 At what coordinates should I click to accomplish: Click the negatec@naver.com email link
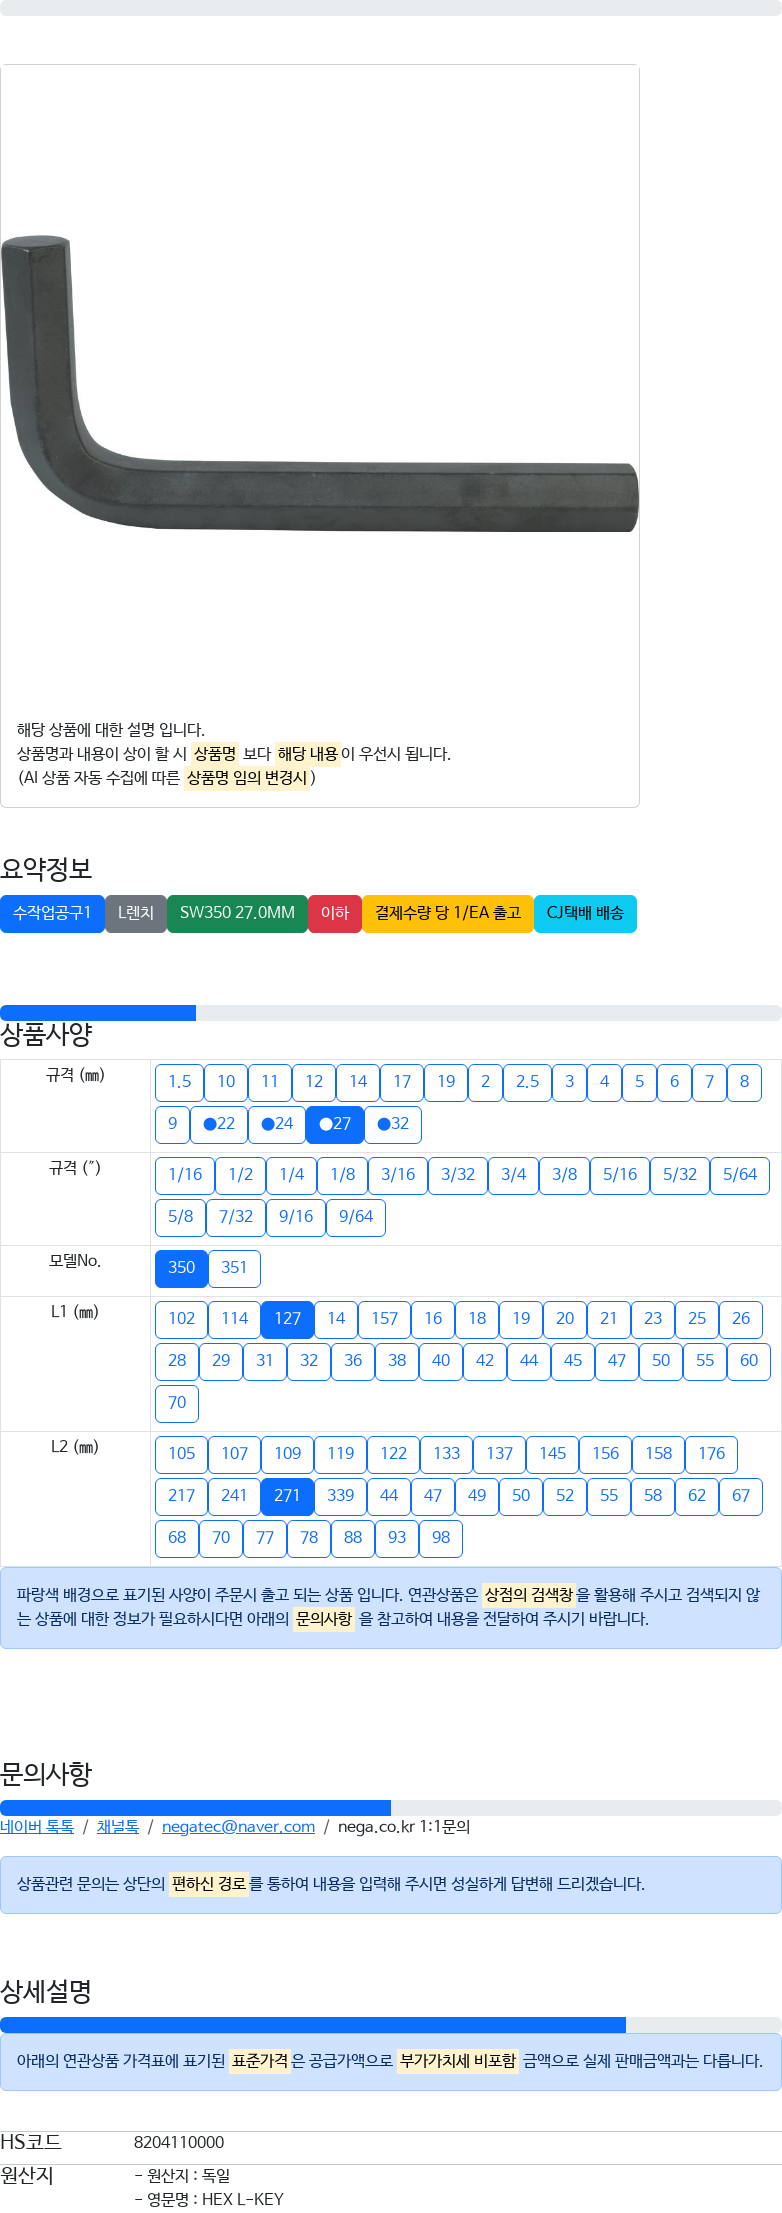coord(238,1827)
